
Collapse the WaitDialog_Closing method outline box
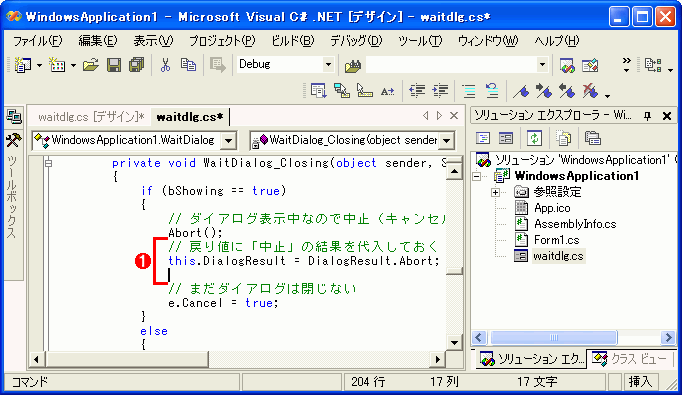(48, 164)
